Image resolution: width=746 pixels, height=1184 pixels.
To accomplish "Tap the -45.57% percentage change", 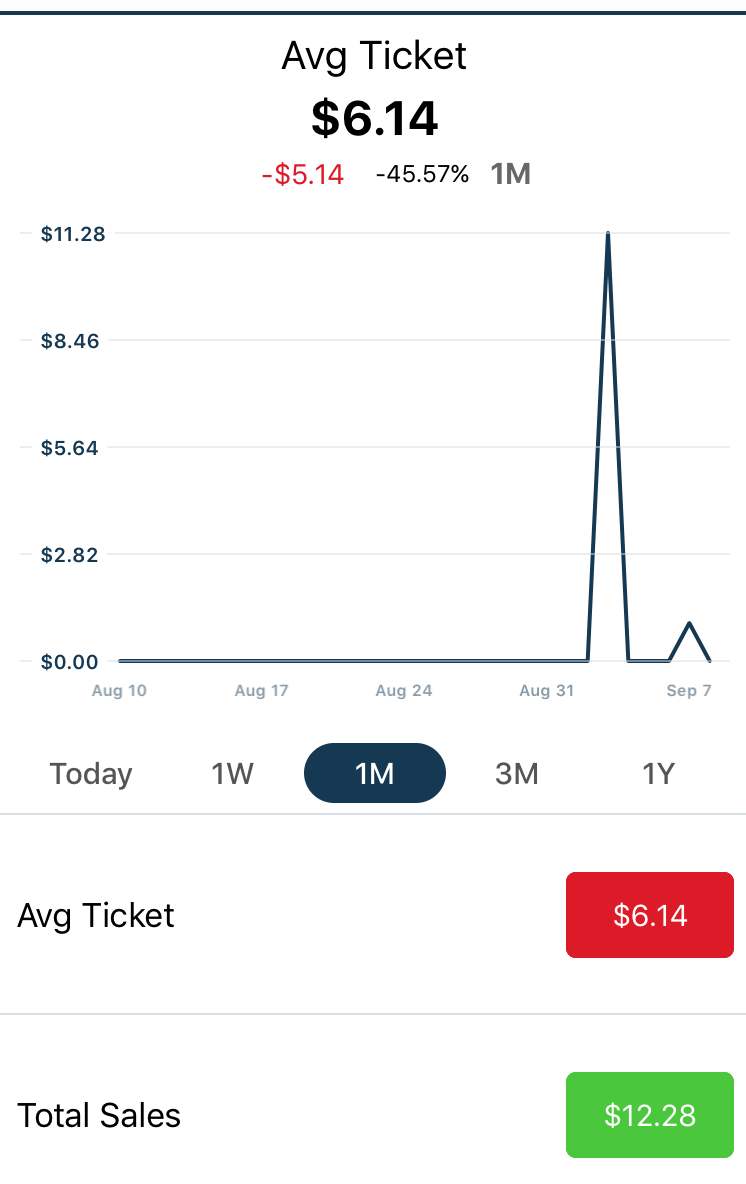I will tap(422, 174).
